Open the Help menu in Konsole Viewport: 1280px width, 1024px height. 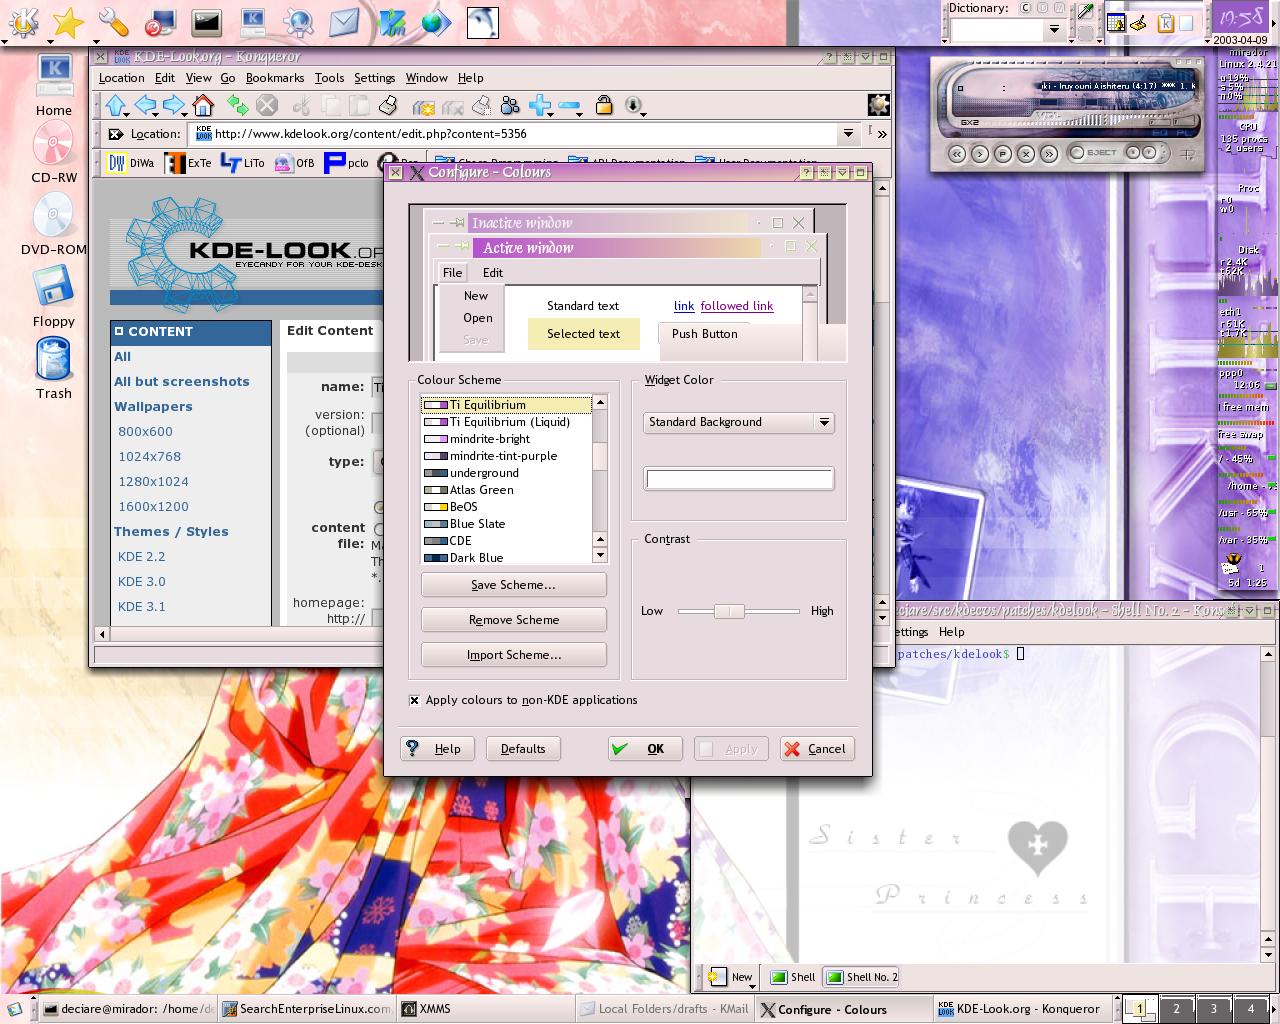(951, 632)
